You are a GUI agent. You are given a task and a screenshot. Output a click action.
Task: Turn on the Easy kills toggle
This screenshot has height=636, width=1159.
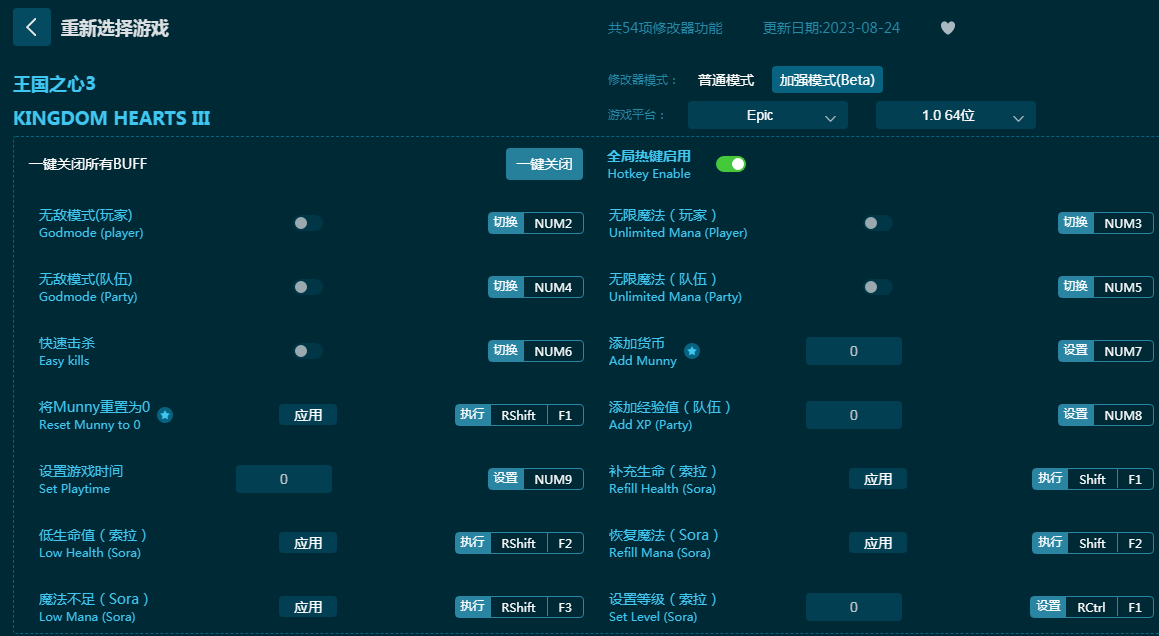(307, 351)
